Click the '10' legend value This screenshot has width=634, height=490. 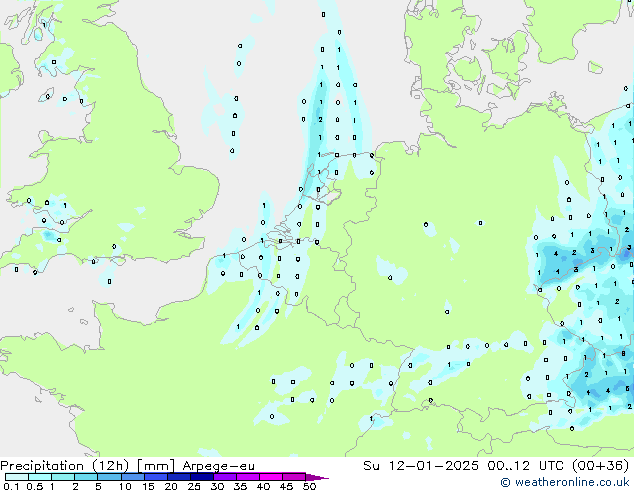tap(125, 486)
